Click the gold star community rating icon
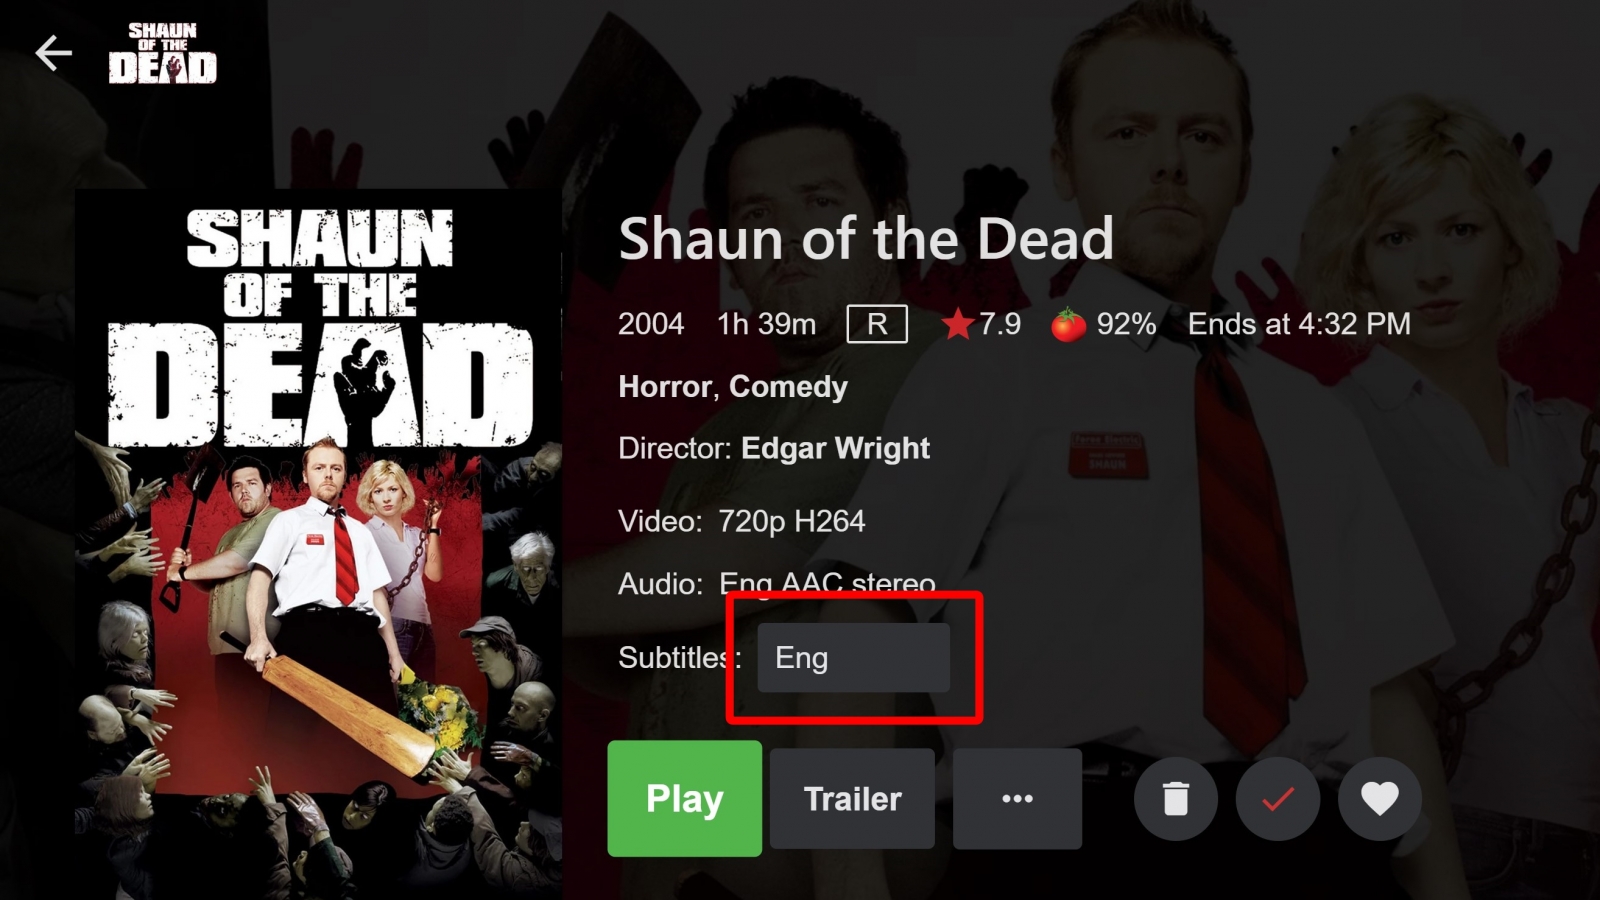1600x900 pixels. coord(957,324)
